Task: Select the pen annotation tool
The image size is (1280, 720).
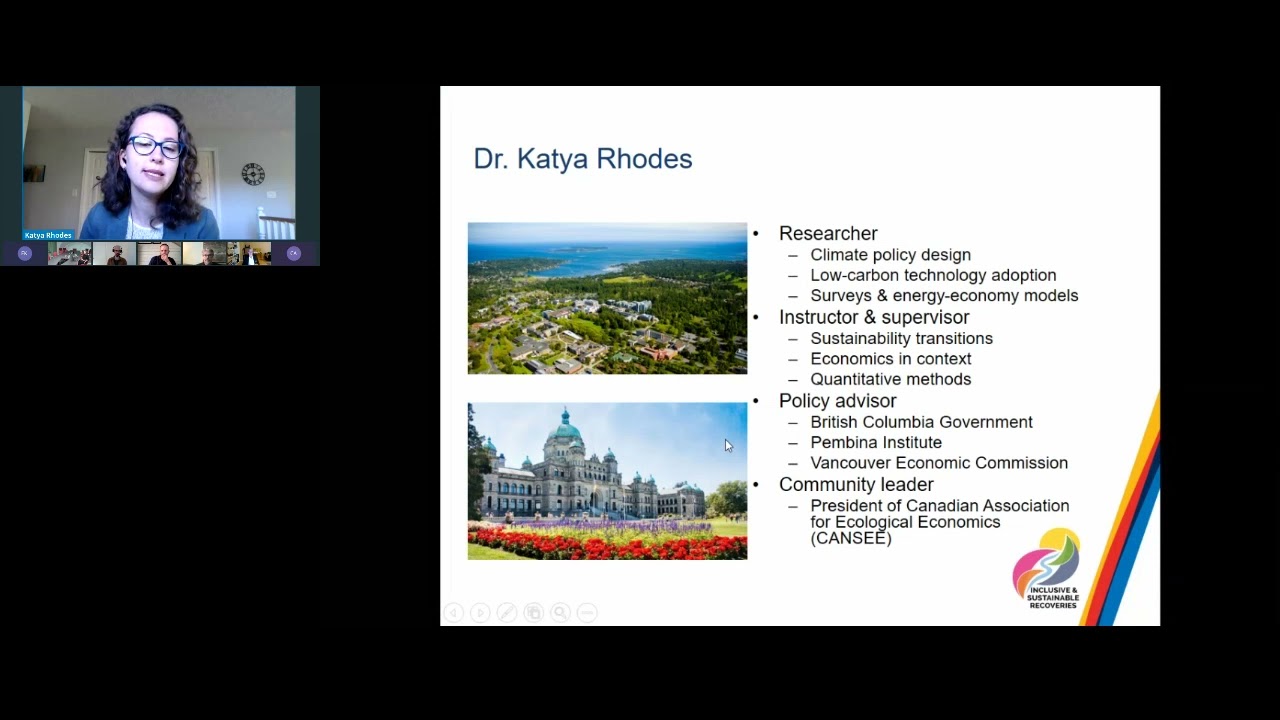Action: (x=507, y=612)
